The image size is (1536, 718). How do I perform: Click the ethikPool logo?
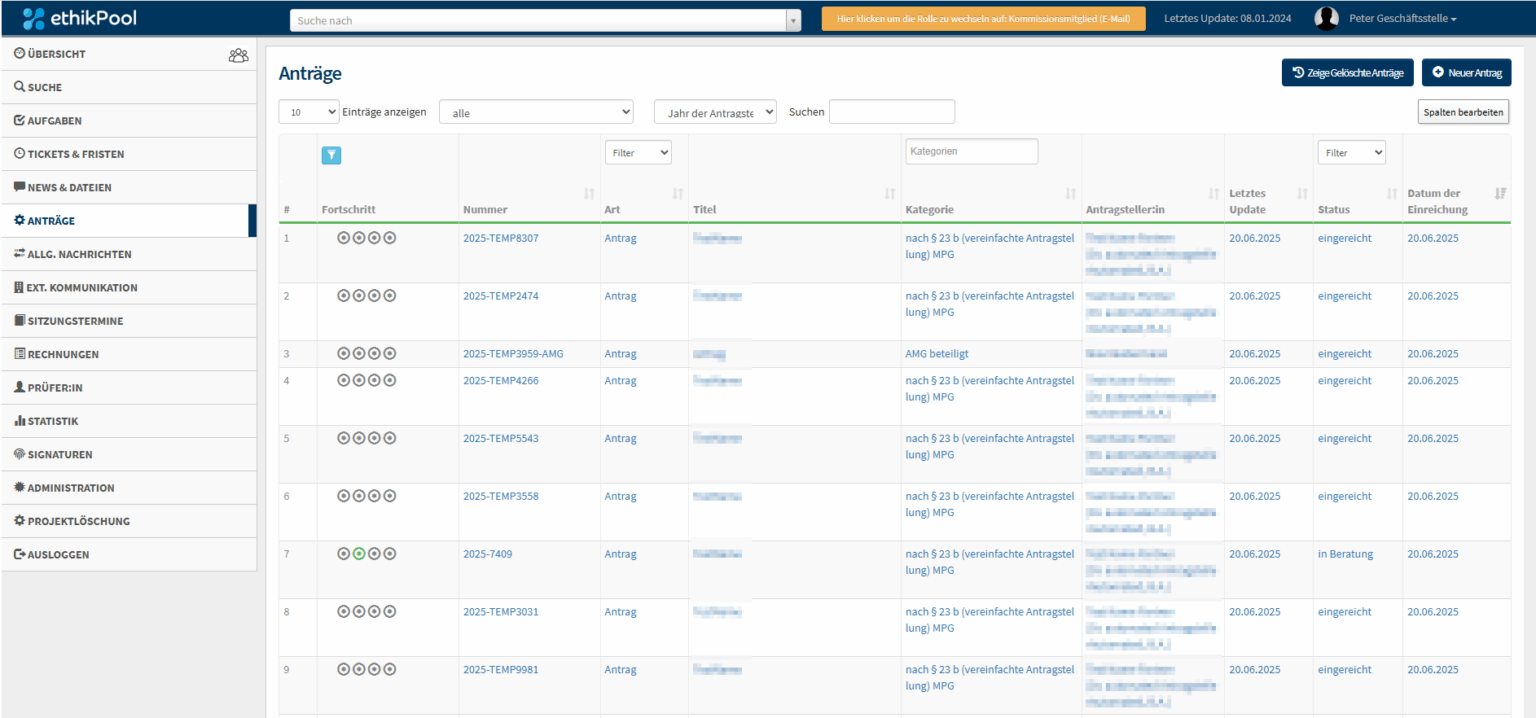(80, 18)
